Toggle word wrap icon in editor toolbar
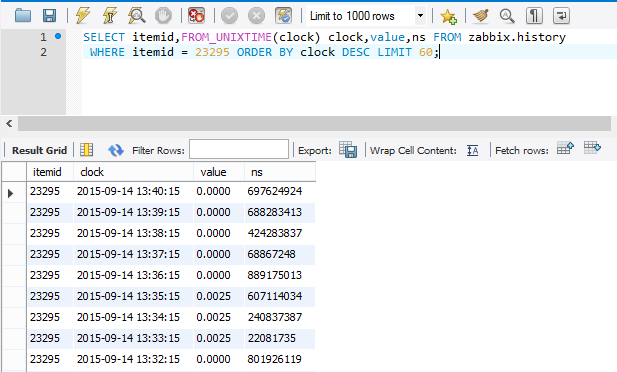Image resolution: width=617 pixels, height=372 pixels. [x=561, y=16]
